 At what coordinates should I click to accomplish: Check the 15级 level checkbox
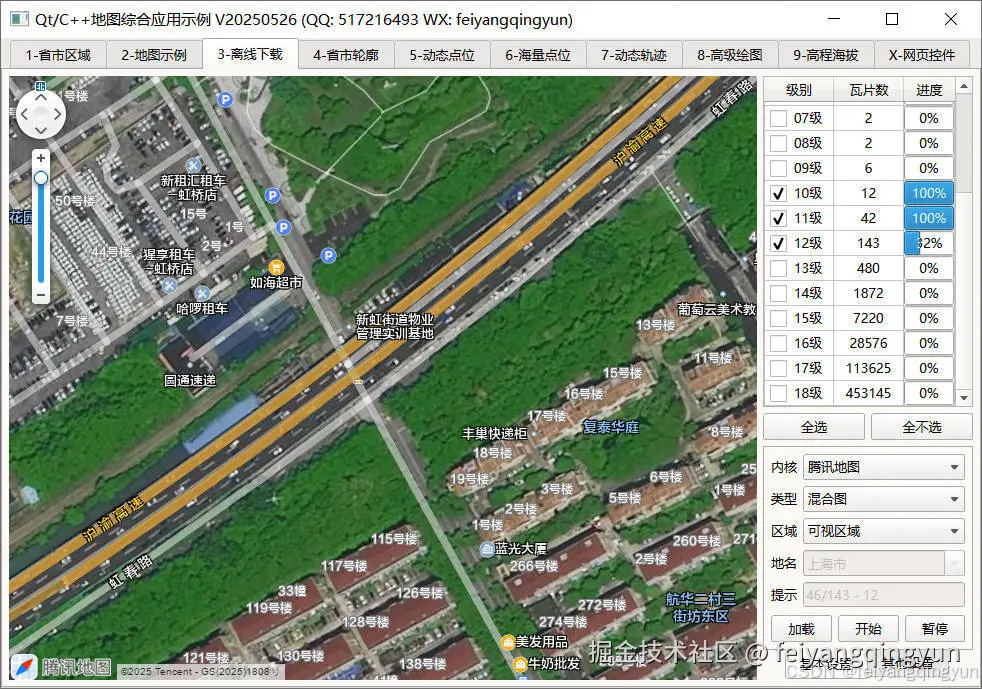778,319
